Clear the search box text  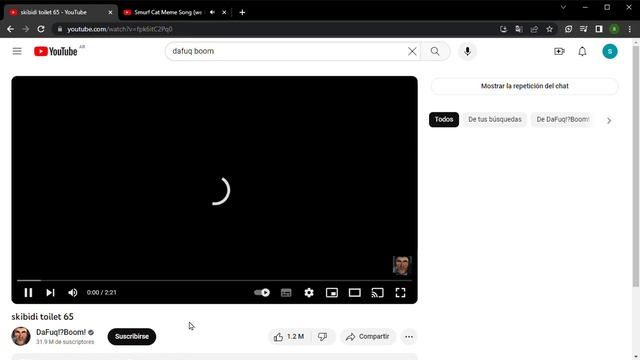pos(412,51)
